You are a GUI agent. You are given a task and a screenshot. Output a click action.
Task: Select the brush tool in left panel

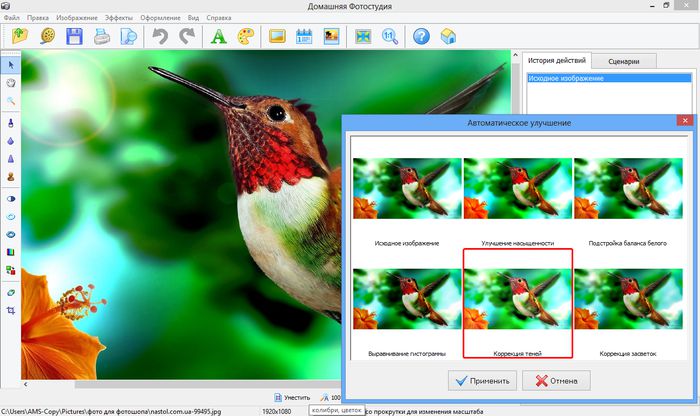pos(11,123)
